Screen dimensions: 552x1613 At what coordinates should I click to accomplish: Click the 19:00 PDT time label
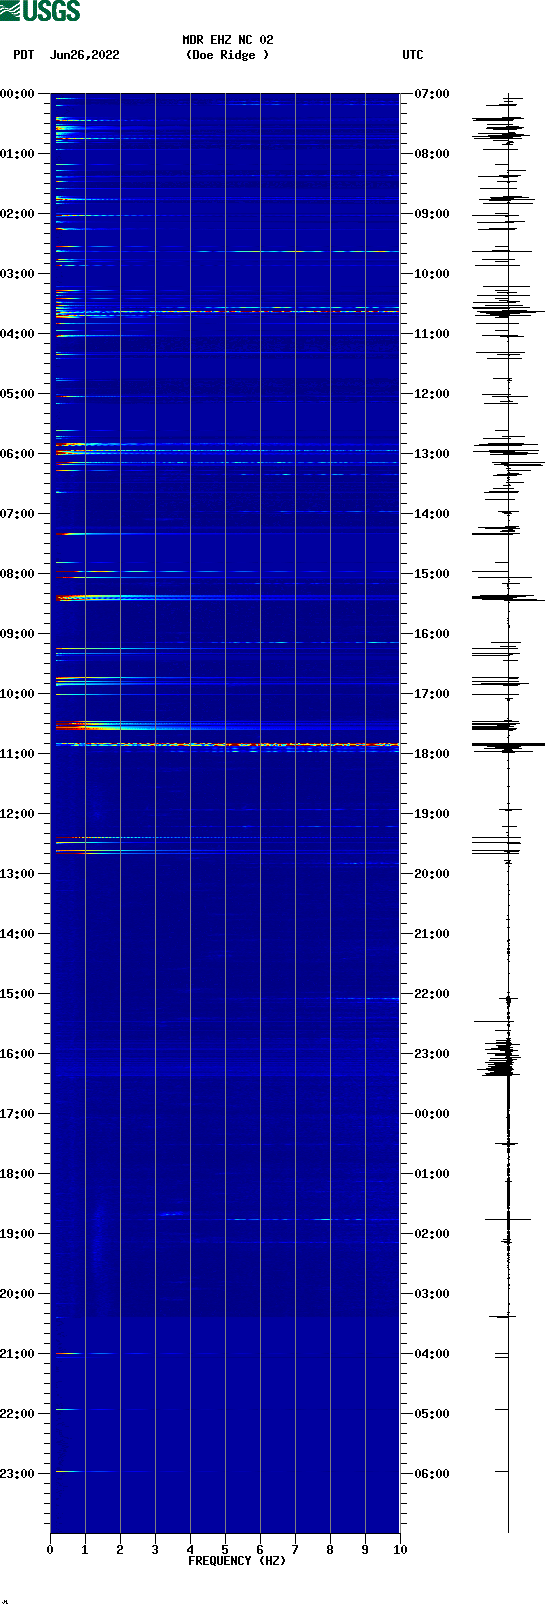18,1234
